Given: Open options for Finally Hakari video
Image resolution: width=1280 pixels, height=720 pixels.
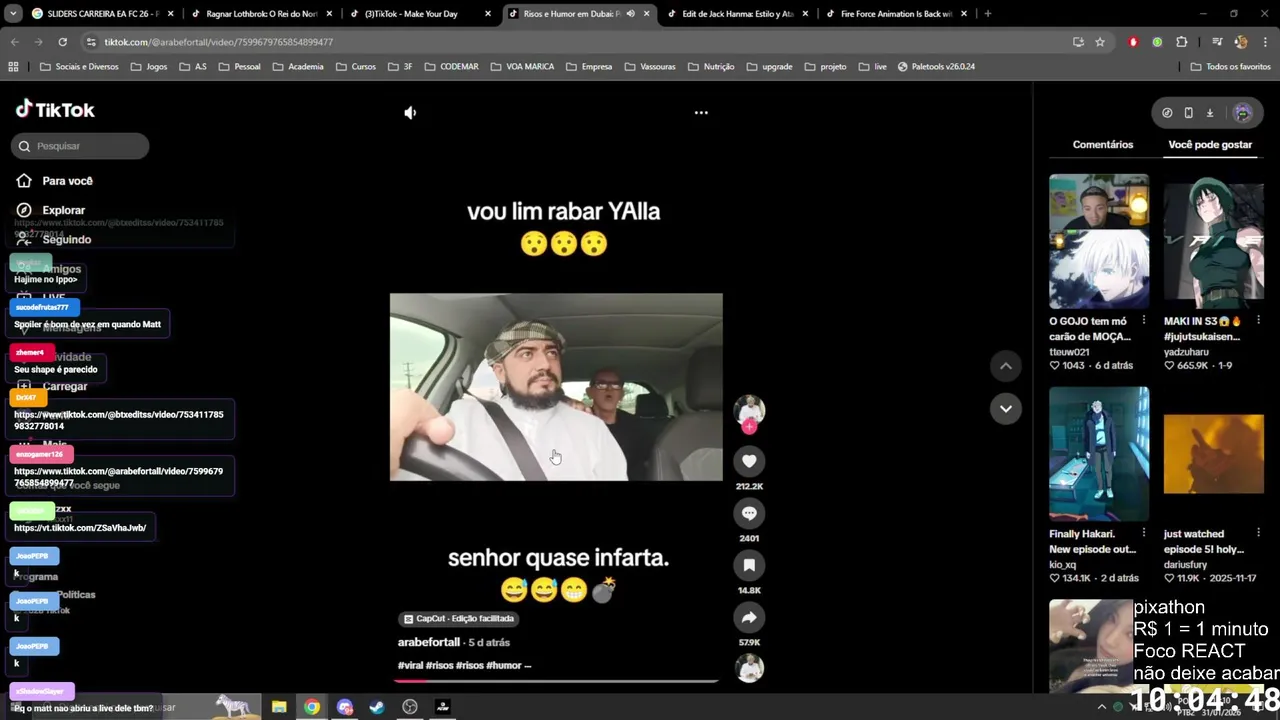Looking at the screenshot, I should (1144, 534).
